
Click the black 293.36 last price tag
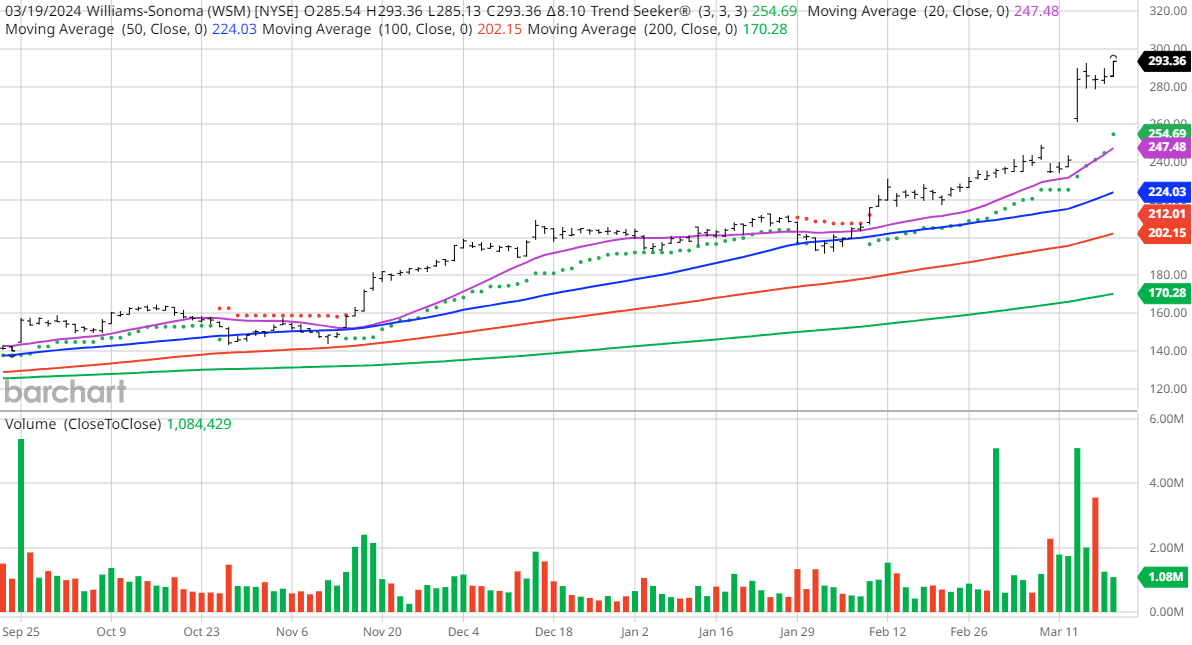[1165, 61]
